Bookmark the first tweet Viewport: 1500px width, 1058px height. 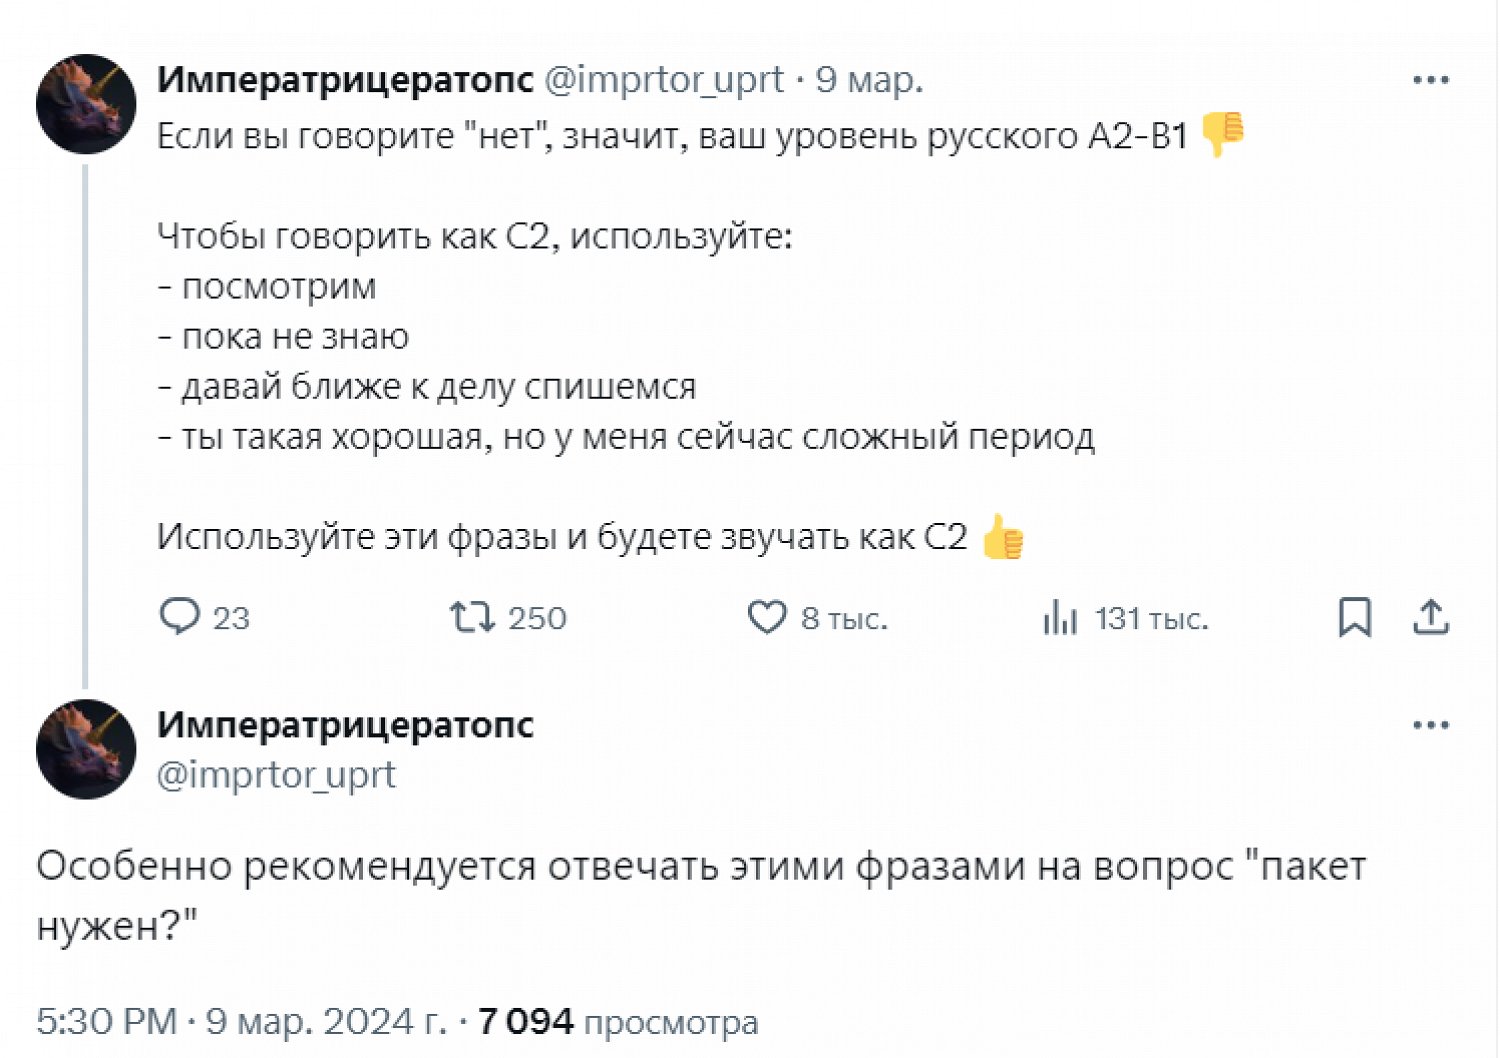[x=1354, y=617]
